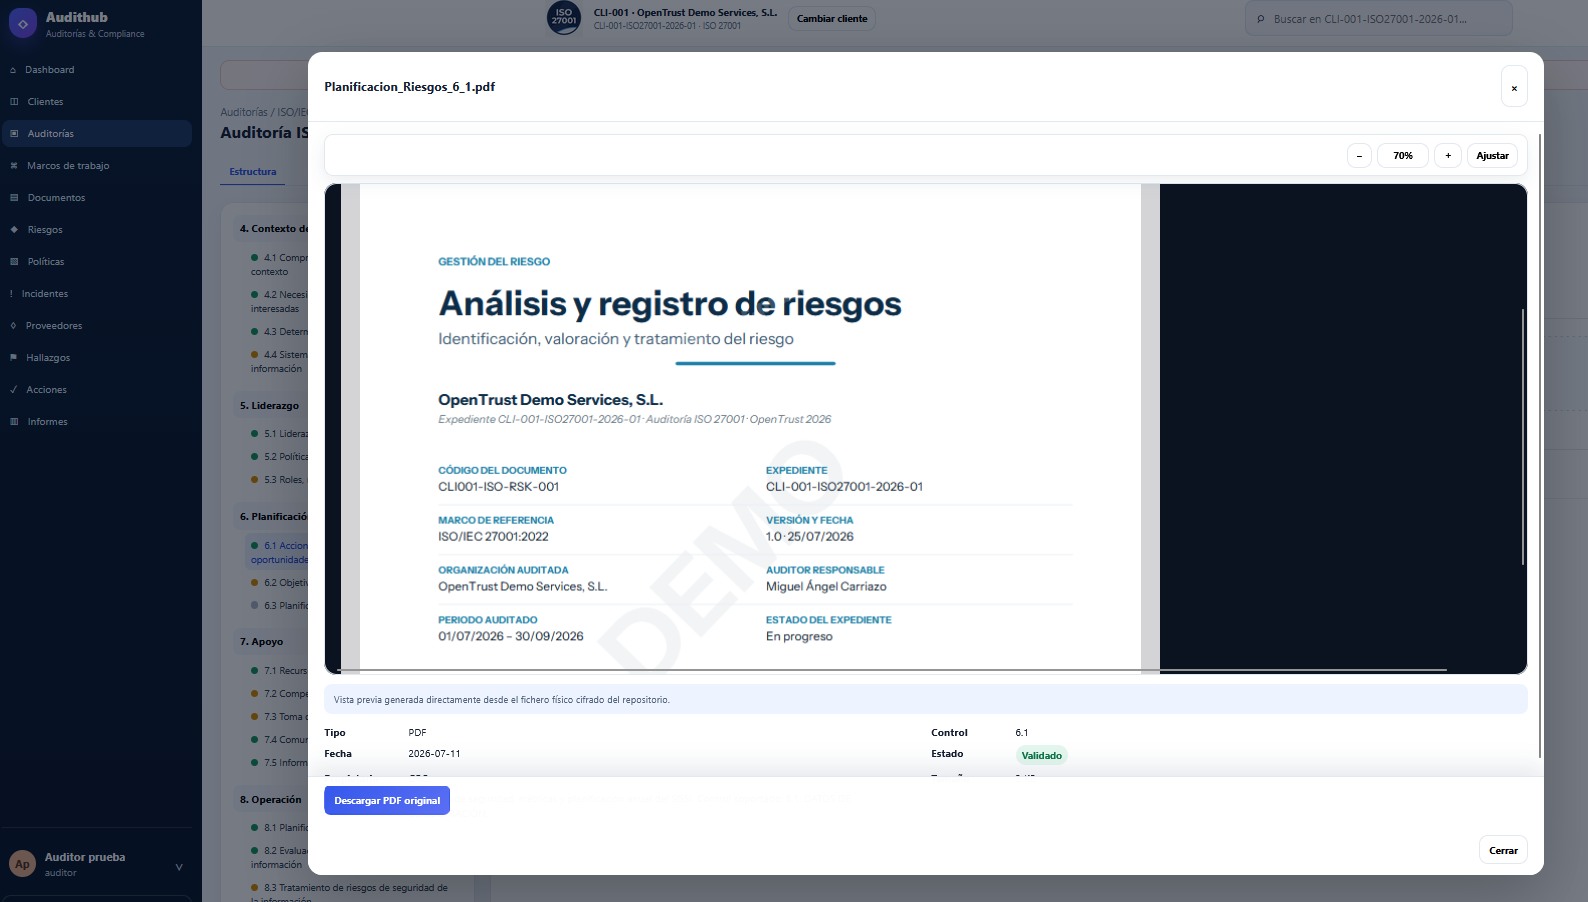Click the PDF preview horizontal scrollbar
The width and height of the screenshot is (1588, 902).
(x=892, y=670)
